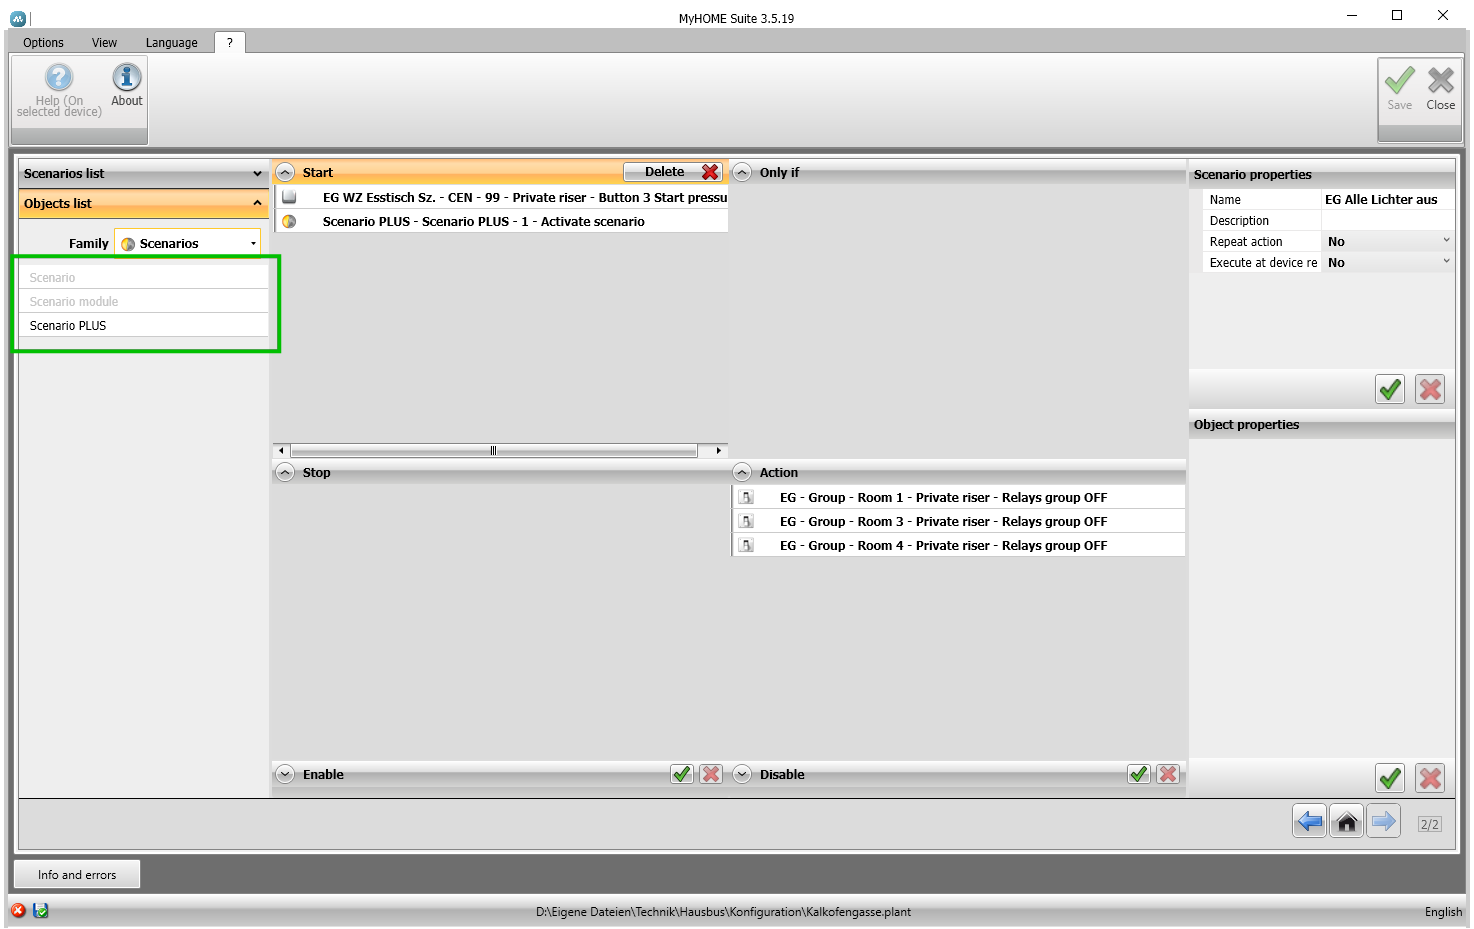Go to the home page icon
Viewport: 1474px width, 929px height.
point(1347,822)
